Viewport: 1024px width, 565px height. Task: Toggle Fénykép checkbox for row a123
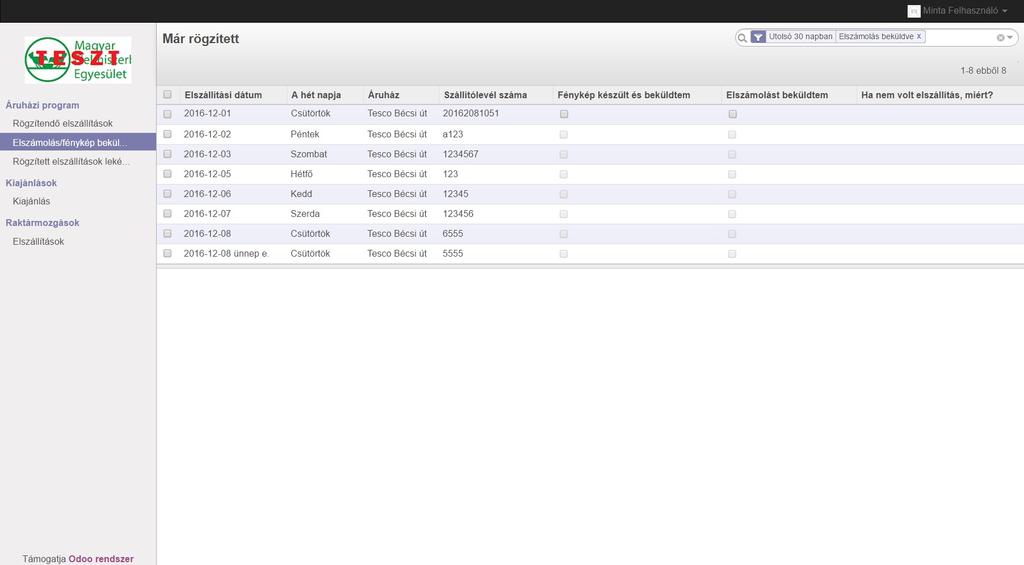564,134
